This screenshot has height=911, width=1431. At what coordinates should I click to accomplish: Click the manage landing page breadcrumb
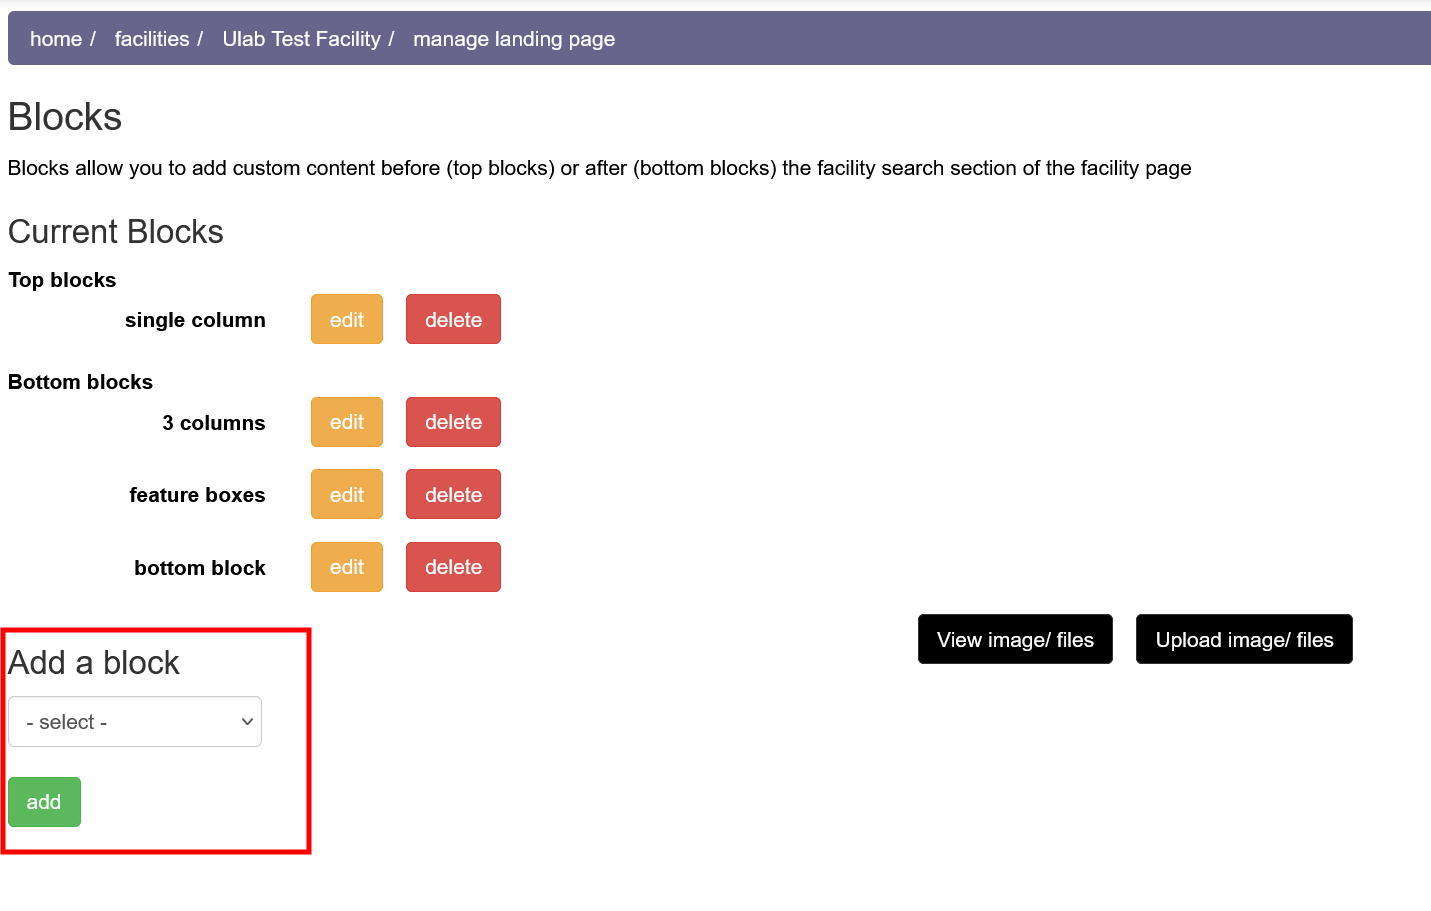coord(513,39)
